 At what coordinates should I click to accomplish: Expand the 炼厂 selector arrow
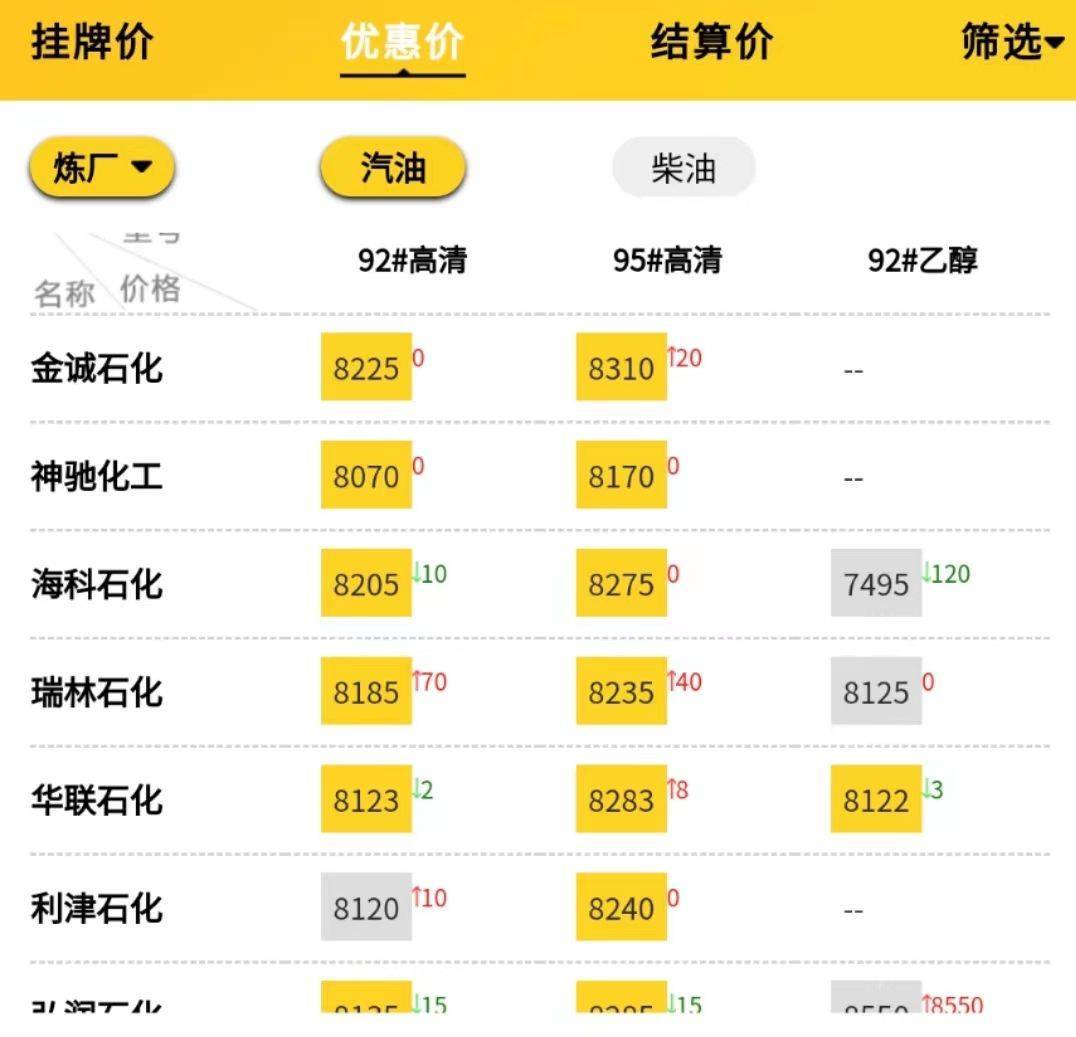[x=141, y=167]
